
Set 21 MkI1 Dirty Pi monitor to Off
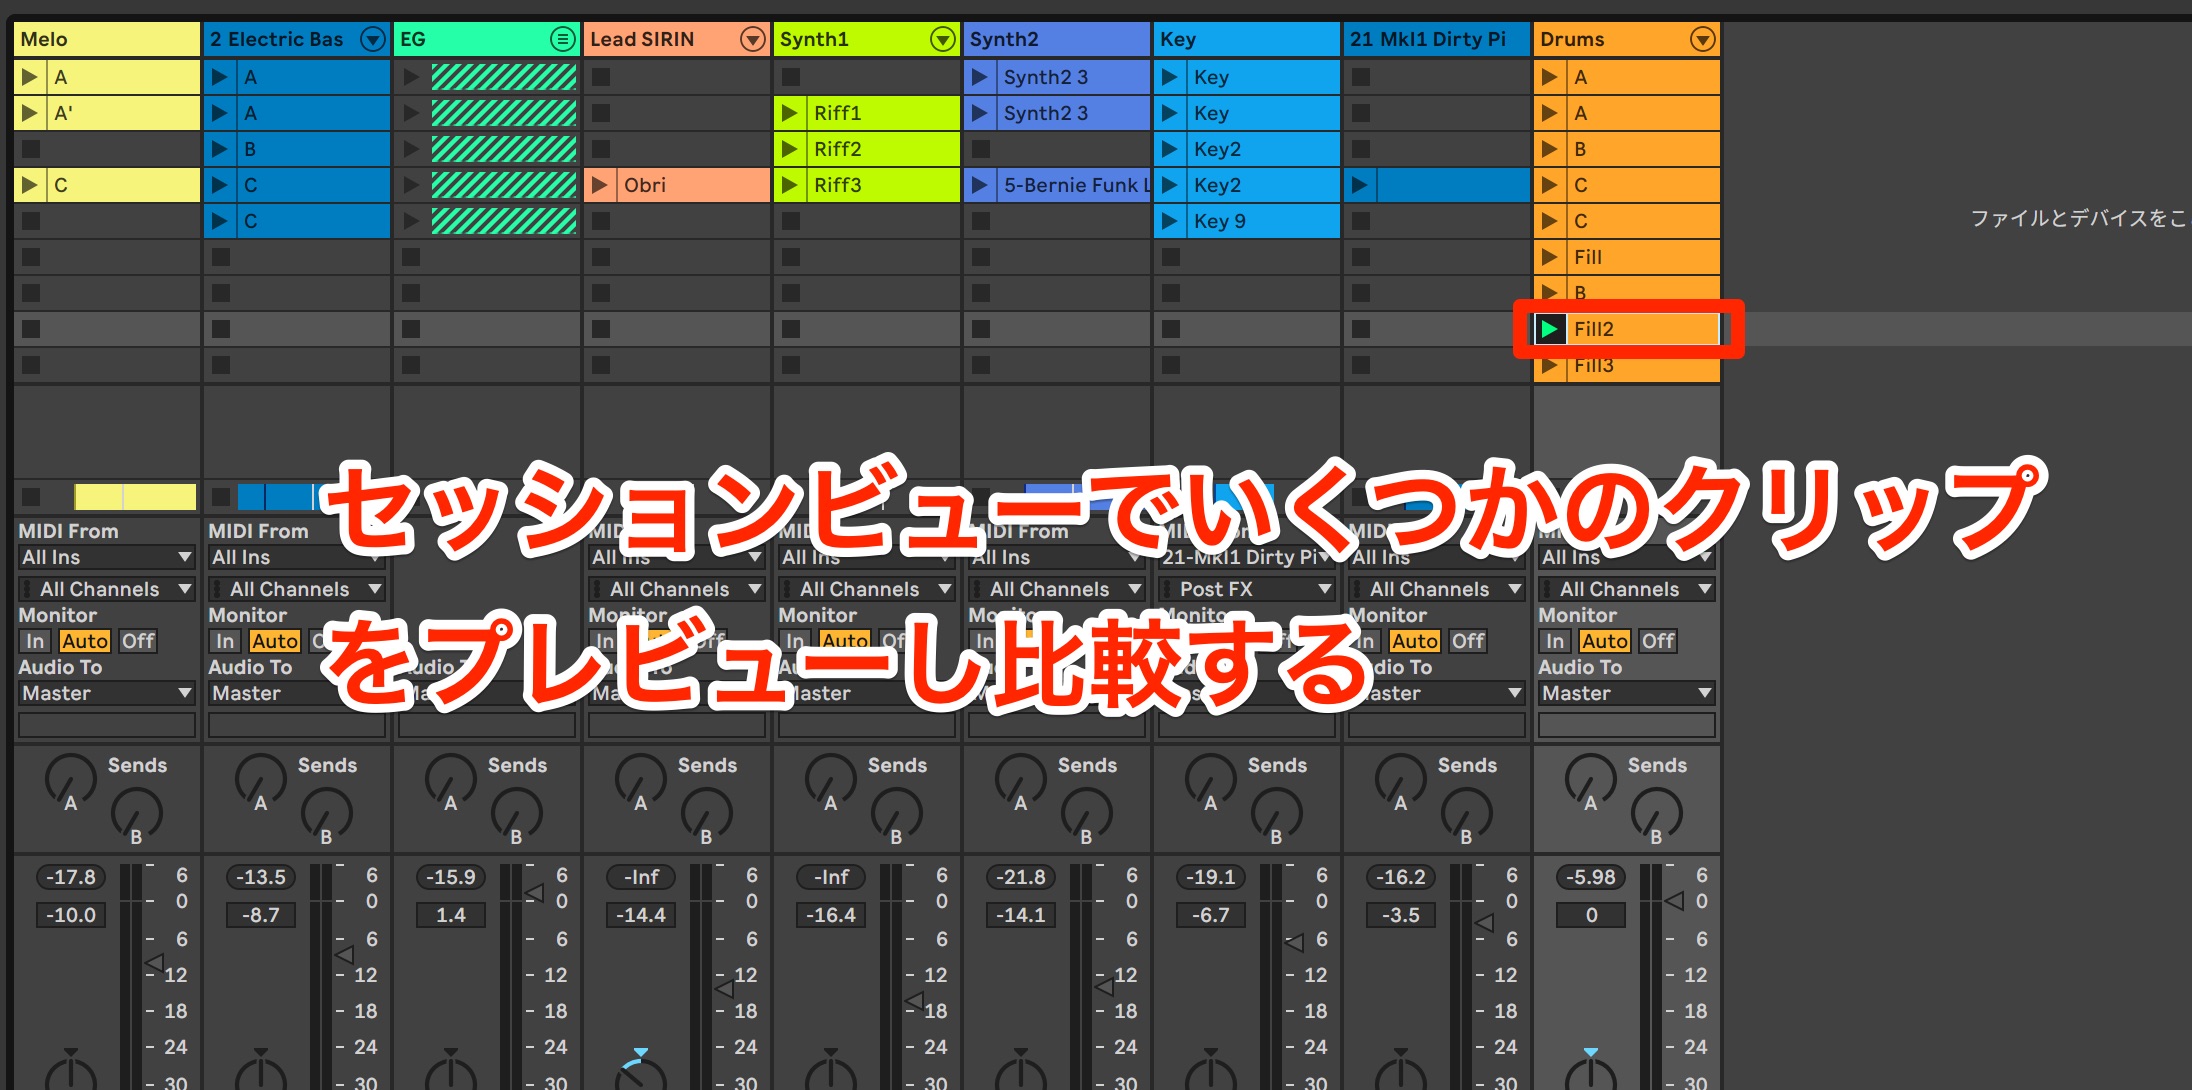tap(1468, 641)
